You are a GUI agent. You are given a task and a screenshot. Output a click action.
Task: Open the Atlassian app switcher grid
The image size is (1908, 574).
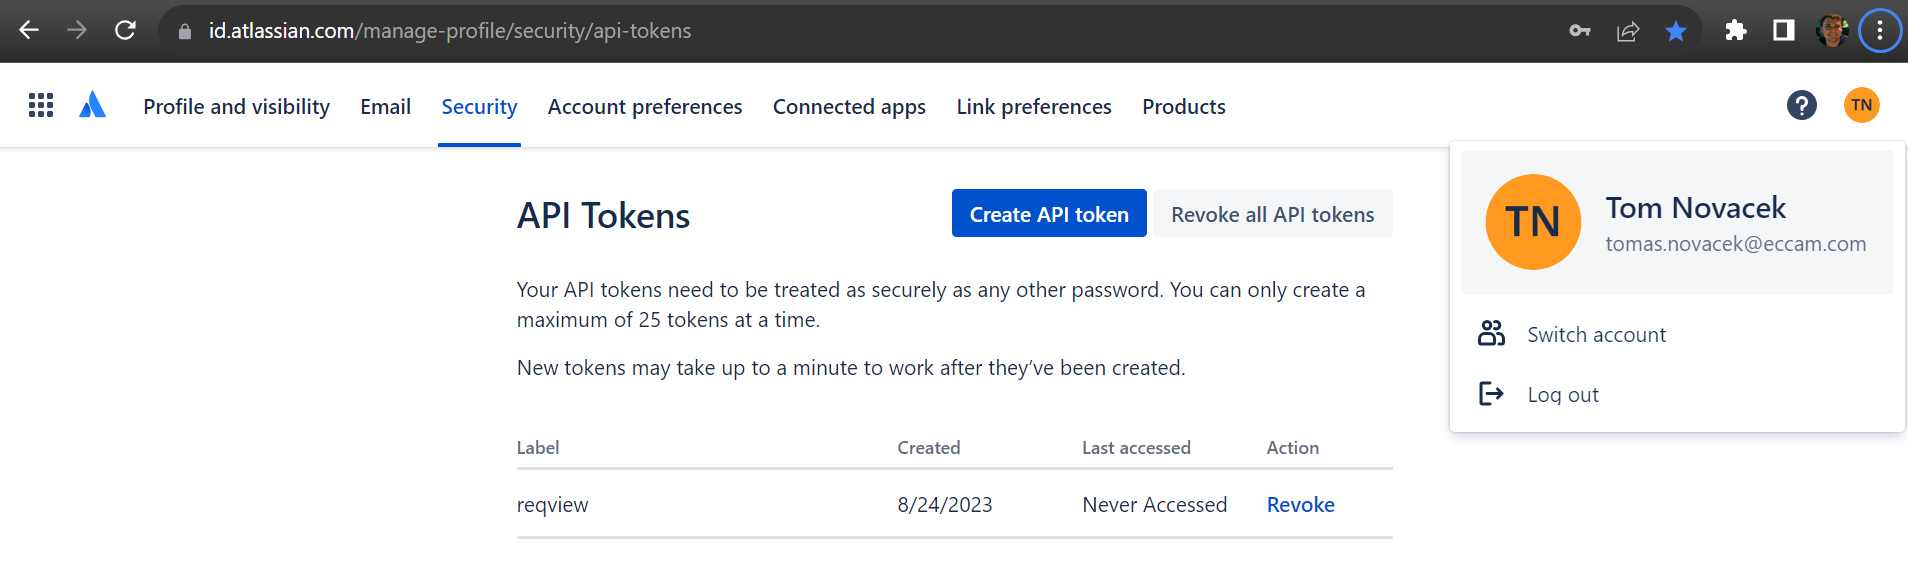41,105
